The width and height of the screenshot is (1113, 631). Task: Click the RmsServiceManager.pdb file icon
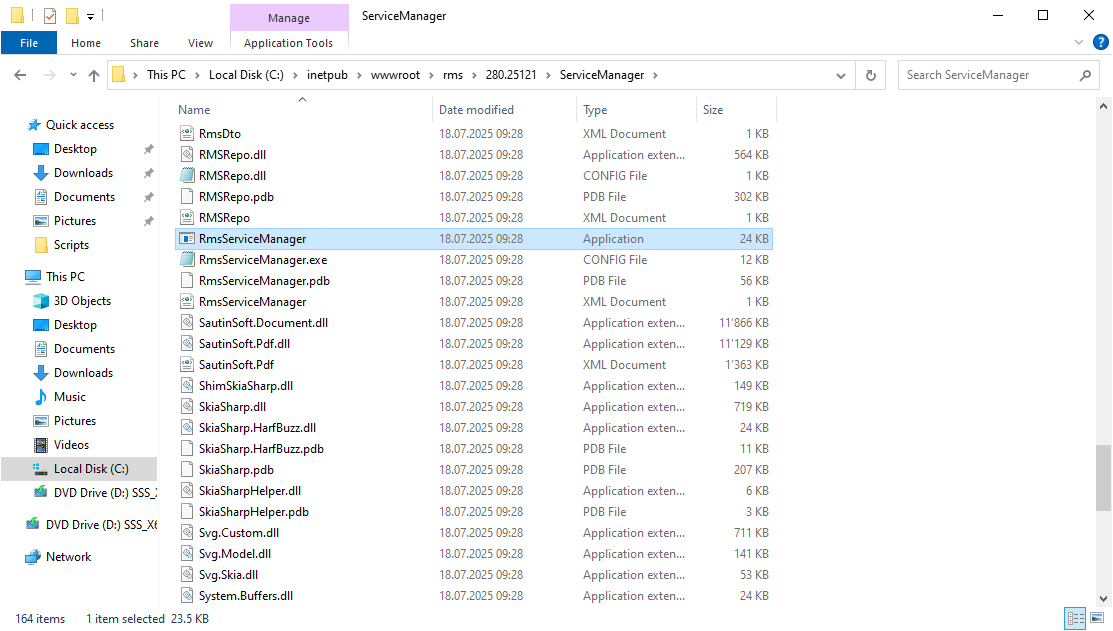pyautogui.click(x=187, y=280)
